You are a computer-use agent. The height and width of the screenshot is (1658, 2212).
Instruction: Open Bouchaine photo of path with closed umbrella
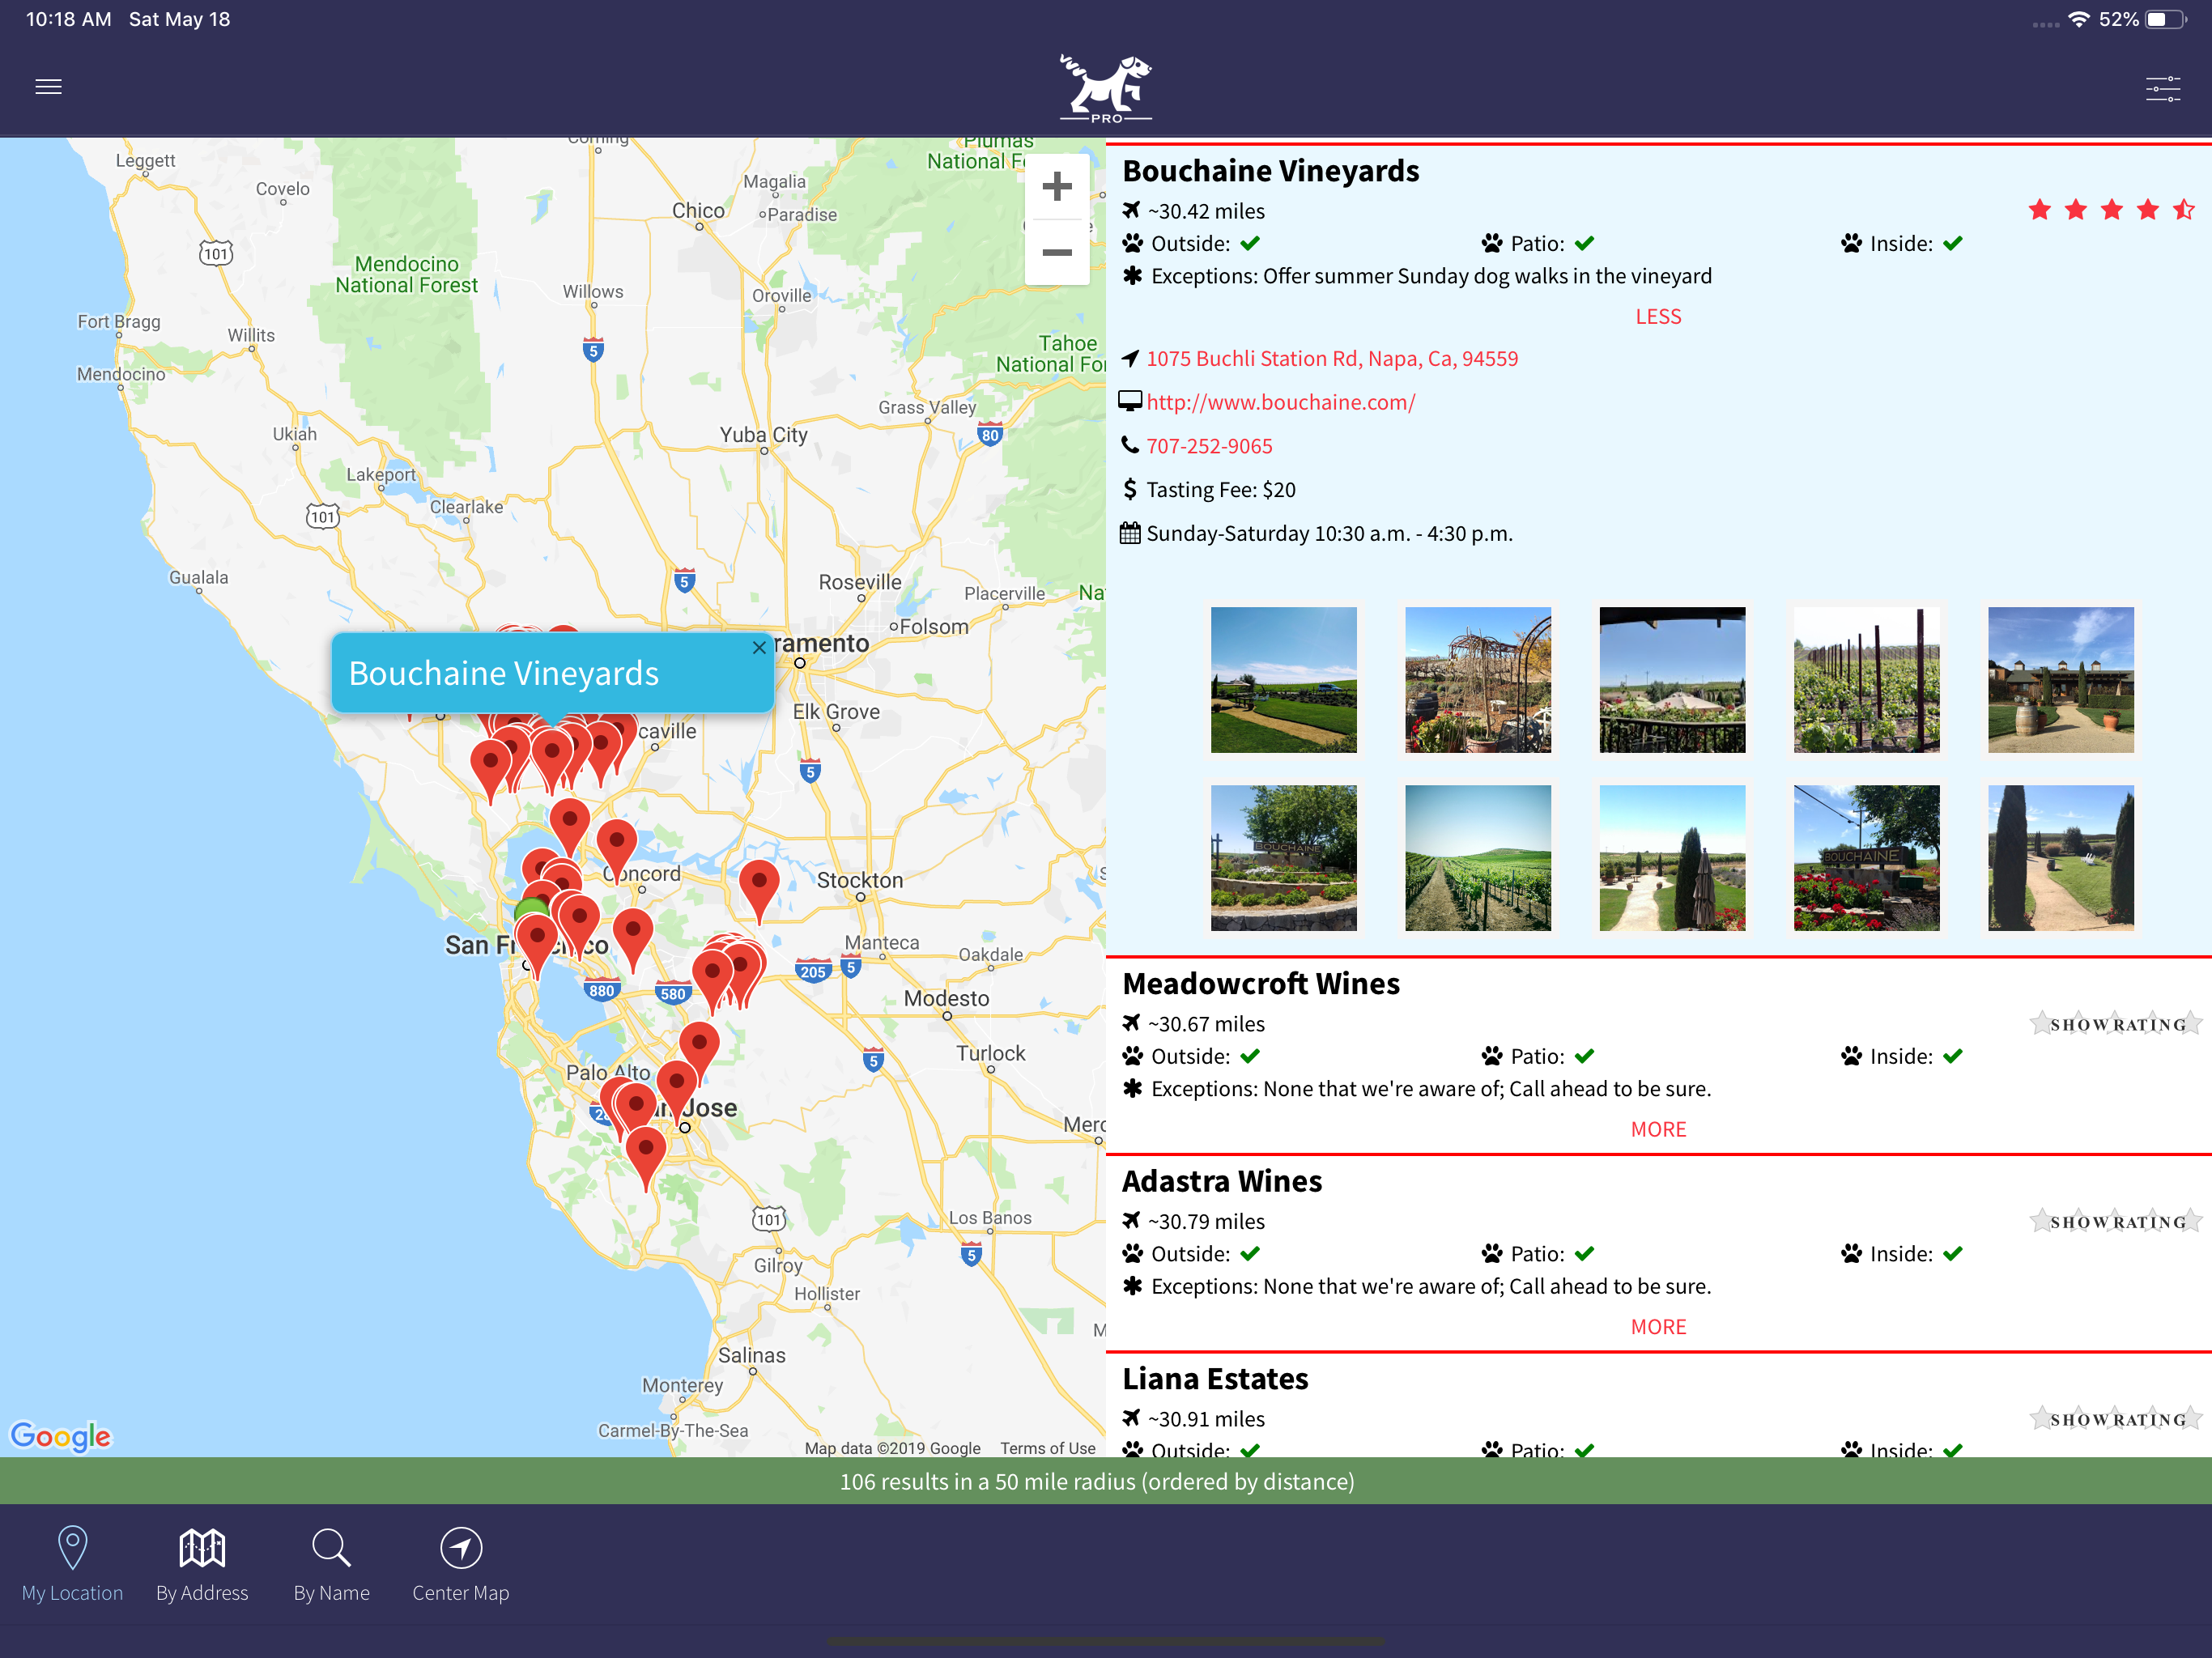(x=1672, y=858)
